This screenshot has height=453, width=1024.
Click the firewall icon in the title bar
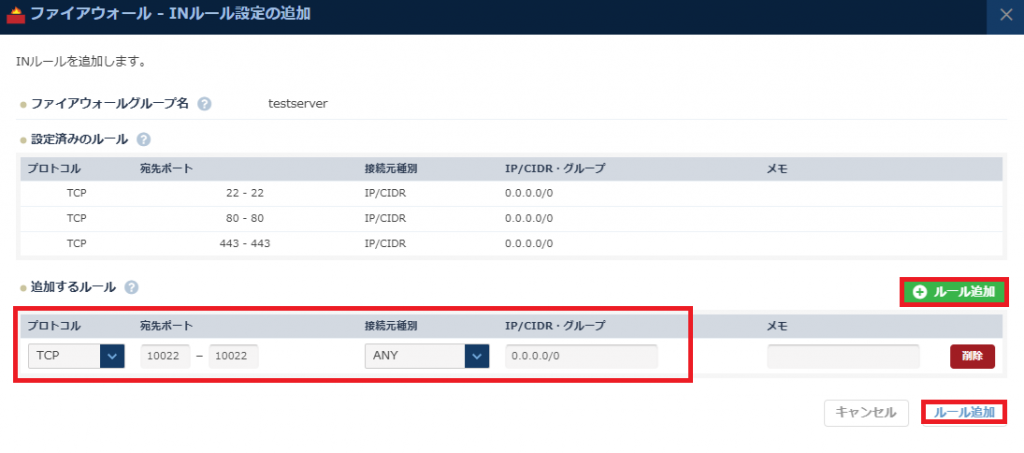pos(15,16)
